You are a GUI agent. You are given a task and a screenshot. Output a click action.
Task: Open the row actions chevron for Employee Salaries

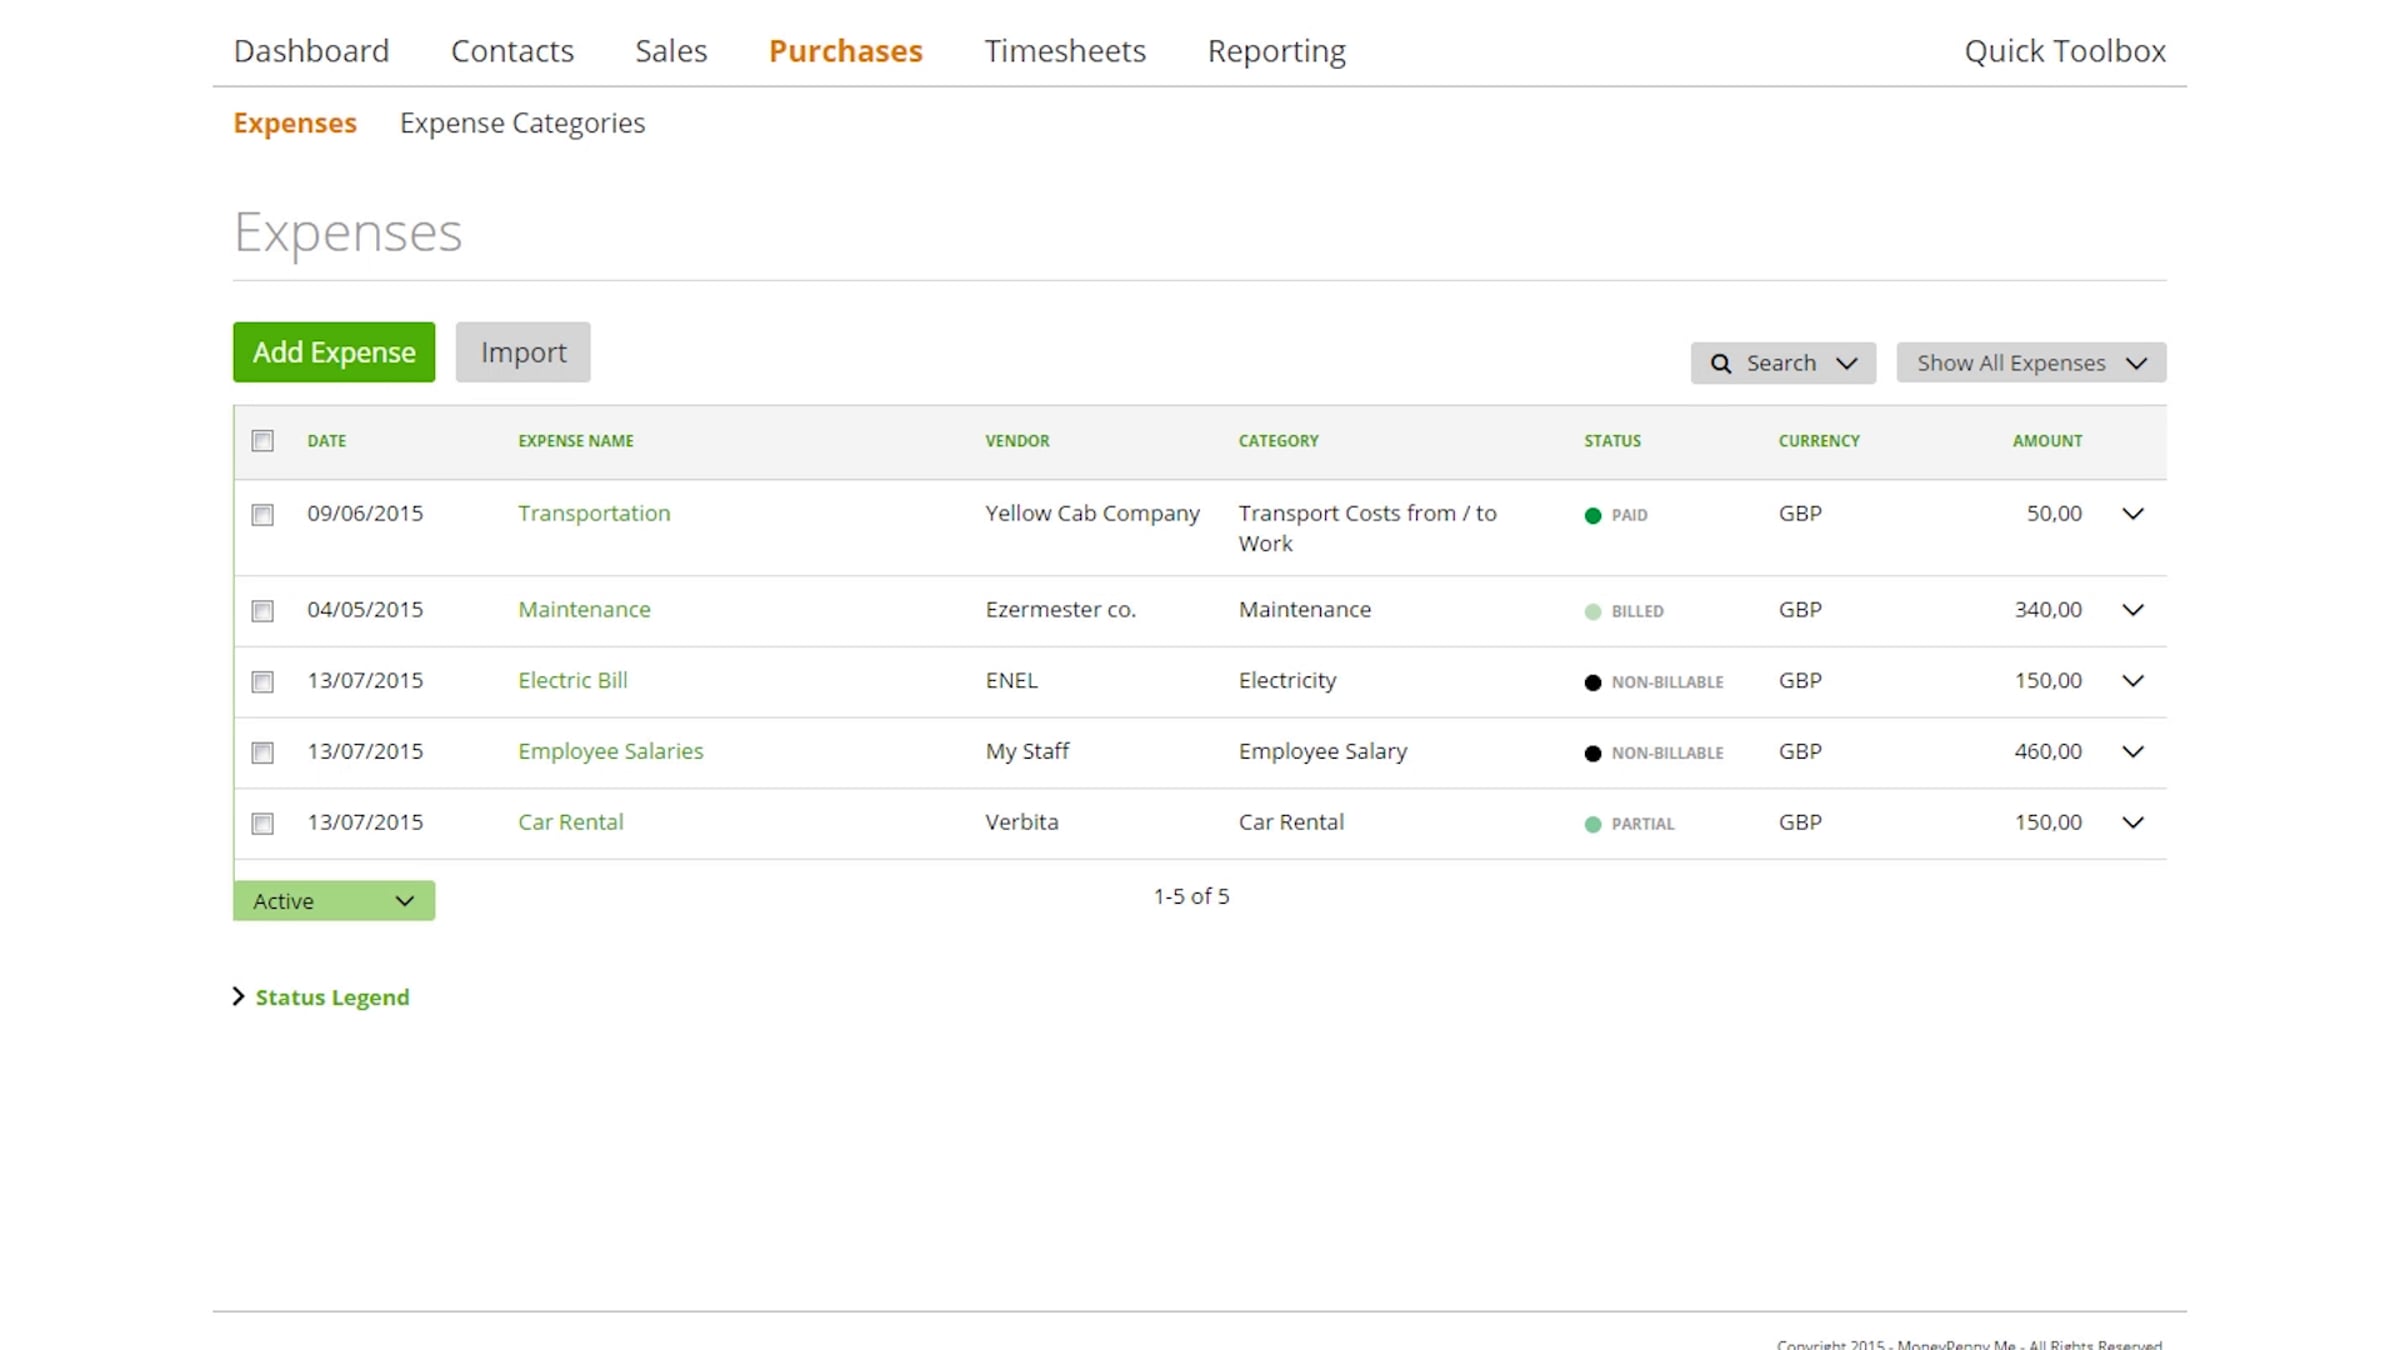pyautogui.click(x=2132, y=752)
